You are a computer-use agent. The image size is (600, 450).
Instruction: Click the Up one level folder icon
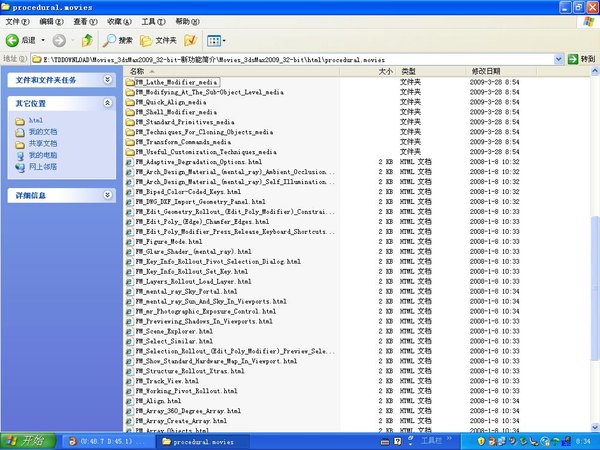[87, 40]
